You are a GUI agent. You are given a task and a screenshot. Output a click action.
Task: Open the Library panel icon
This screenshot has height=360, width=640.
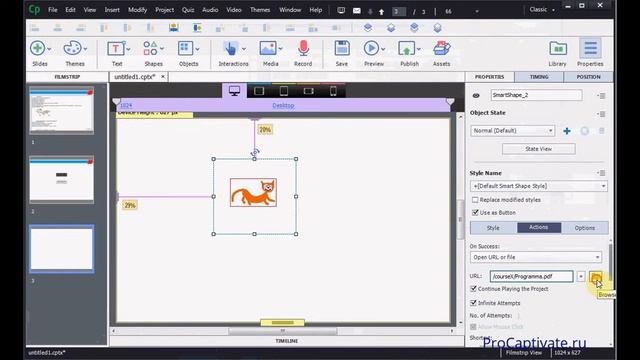point(558,49)
